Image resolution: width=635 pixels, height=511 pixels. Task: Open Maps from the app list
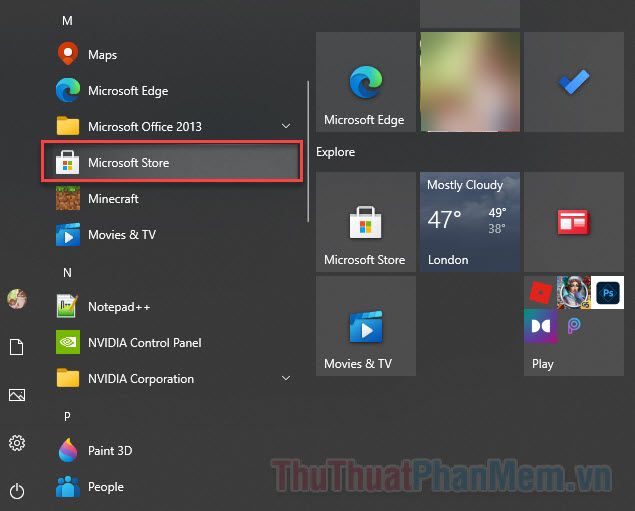172,54
